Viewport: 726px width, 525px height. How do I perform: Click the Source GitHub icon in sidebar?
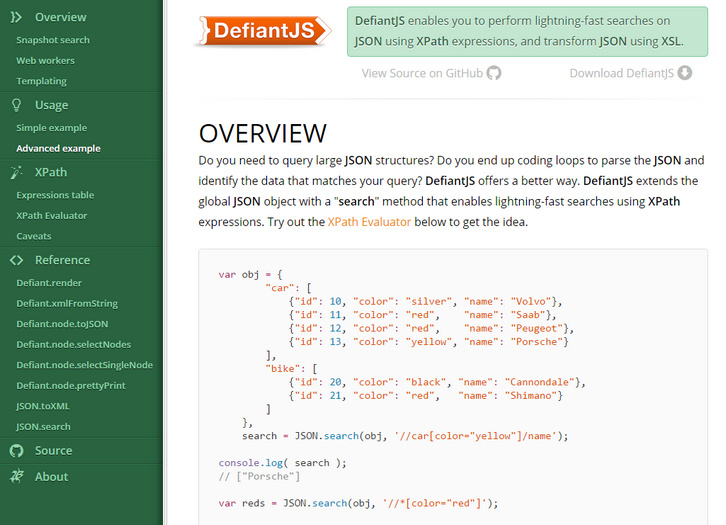[17, 451]
